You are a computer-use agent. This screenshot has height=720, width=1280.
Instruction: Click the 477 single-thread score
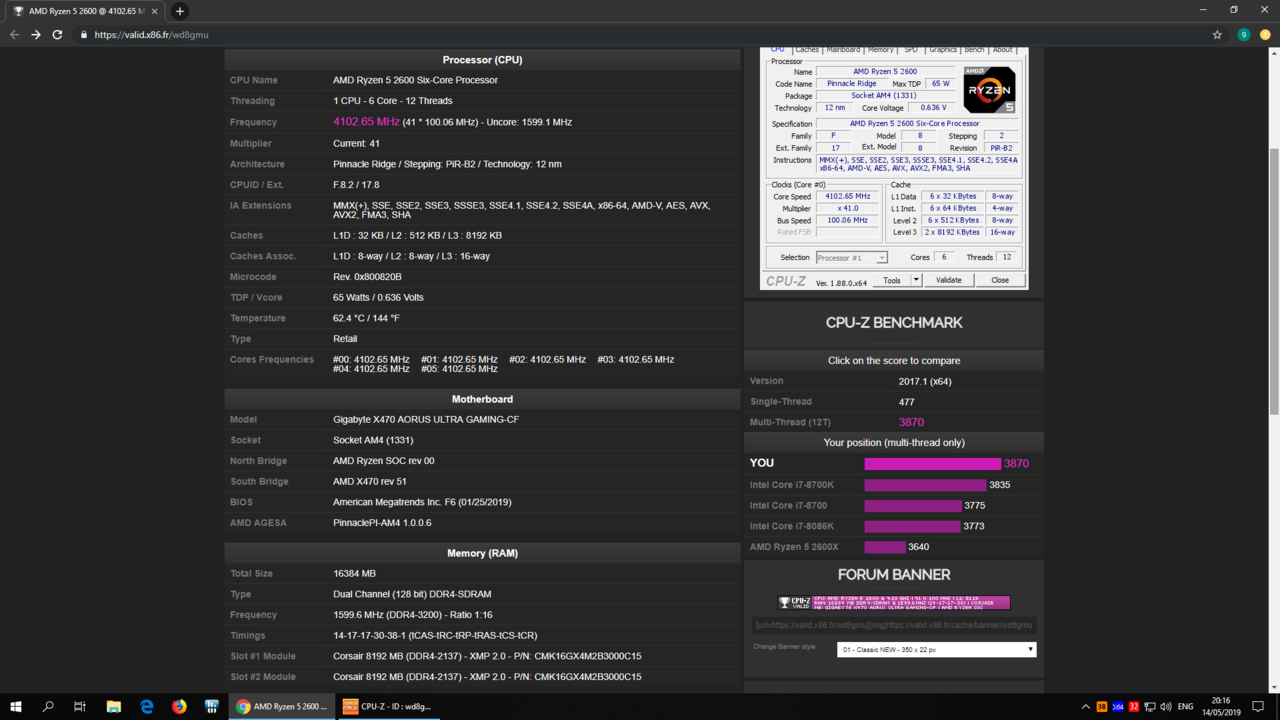(907, 402)
